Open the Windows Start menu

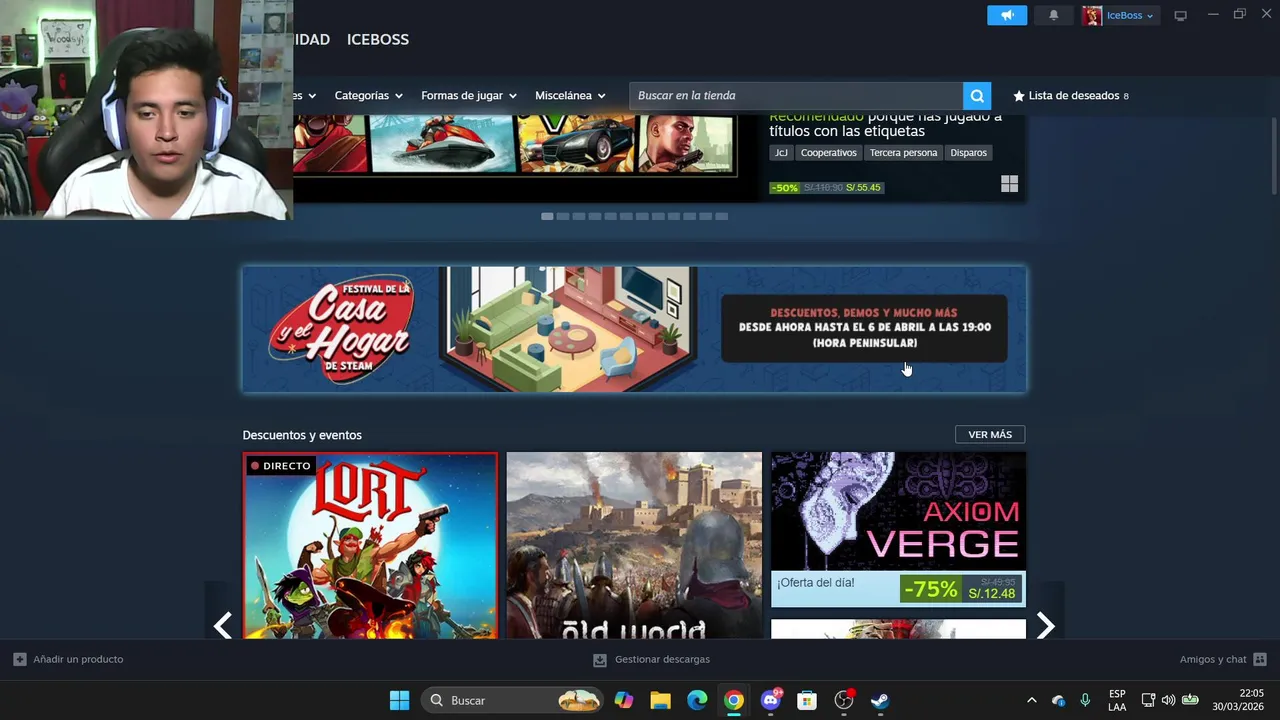(399, 700)
